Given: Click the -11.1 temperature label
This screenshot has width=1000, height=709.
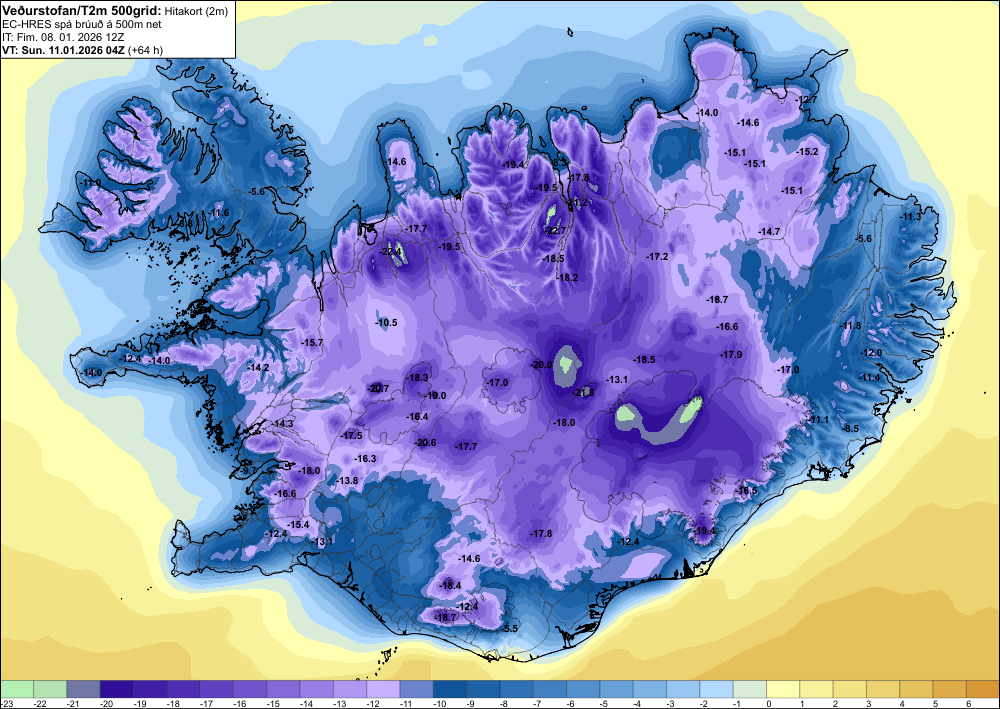Looking at the screenshot, I should coord(819,419).
